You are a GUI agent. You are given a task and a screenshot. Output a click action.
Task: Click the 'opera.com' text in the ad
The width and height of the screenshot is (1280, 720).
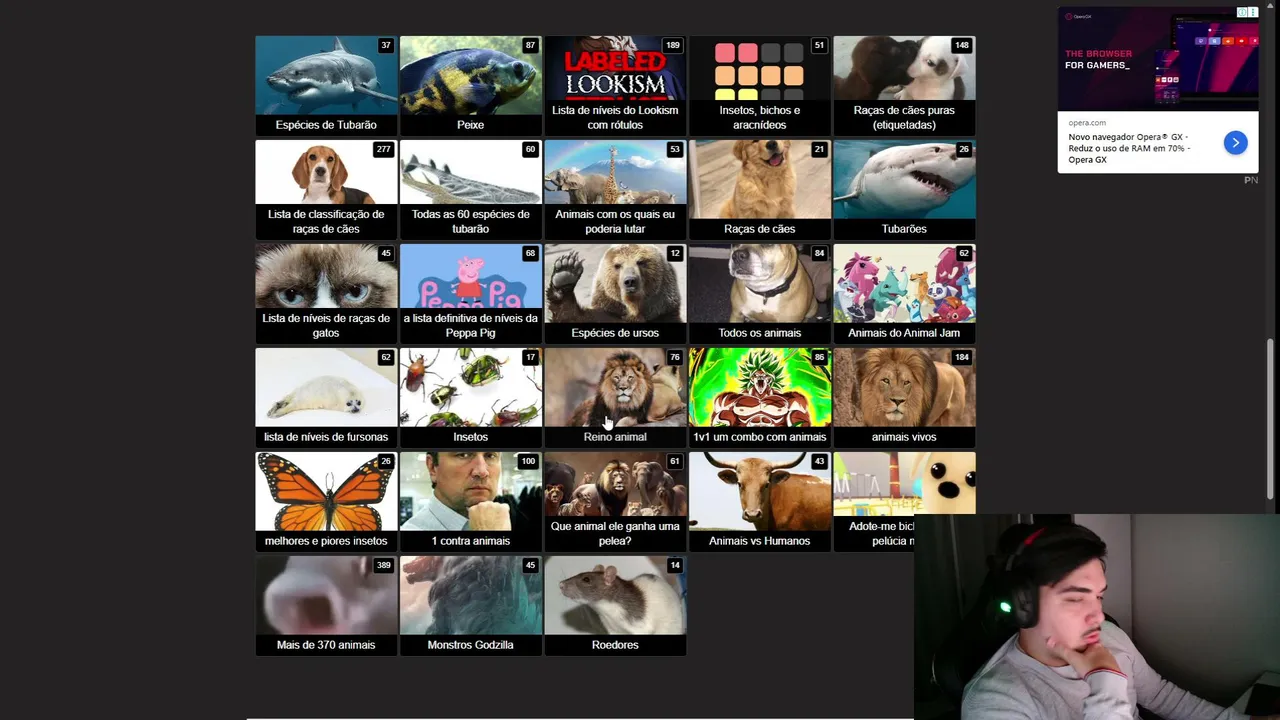(x=1087, y=123)
